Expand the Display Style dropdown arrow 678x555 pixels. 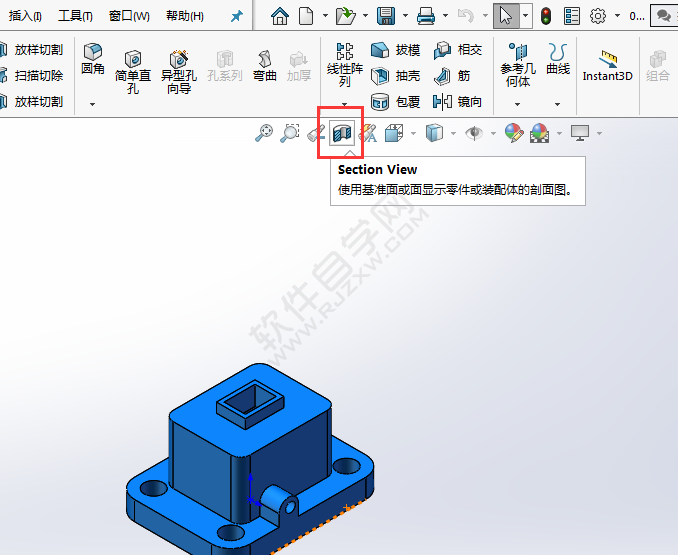453,133
